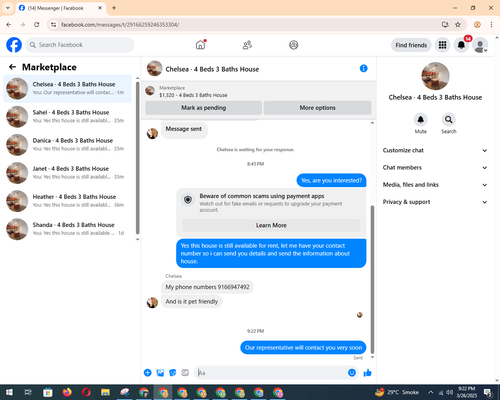Open the Heather conversation
Image resolution: width=500 pixels, height=400 pixels.
pyautogui.click(x=67, y=201)
